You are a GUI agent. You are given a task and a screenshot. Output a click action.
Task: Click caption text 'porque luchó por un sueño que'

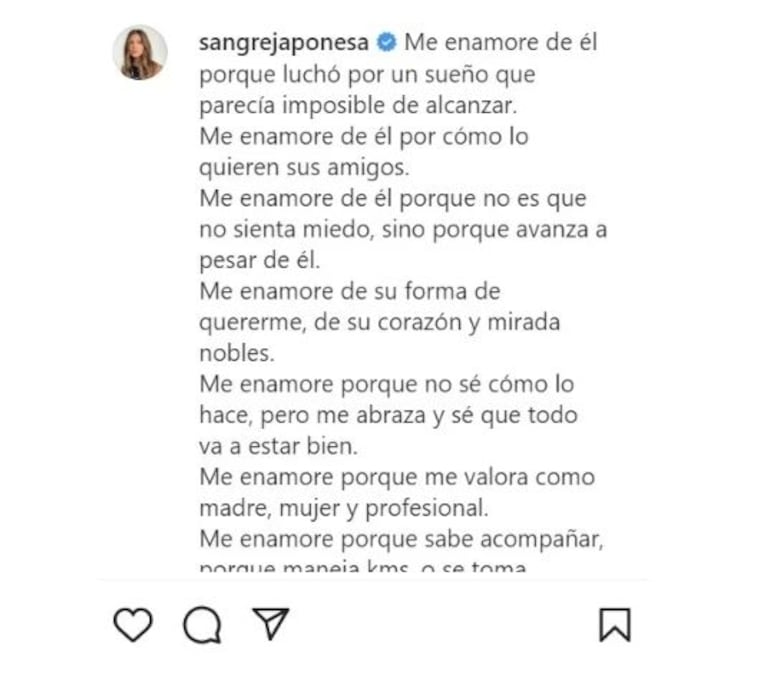(367, 74)
